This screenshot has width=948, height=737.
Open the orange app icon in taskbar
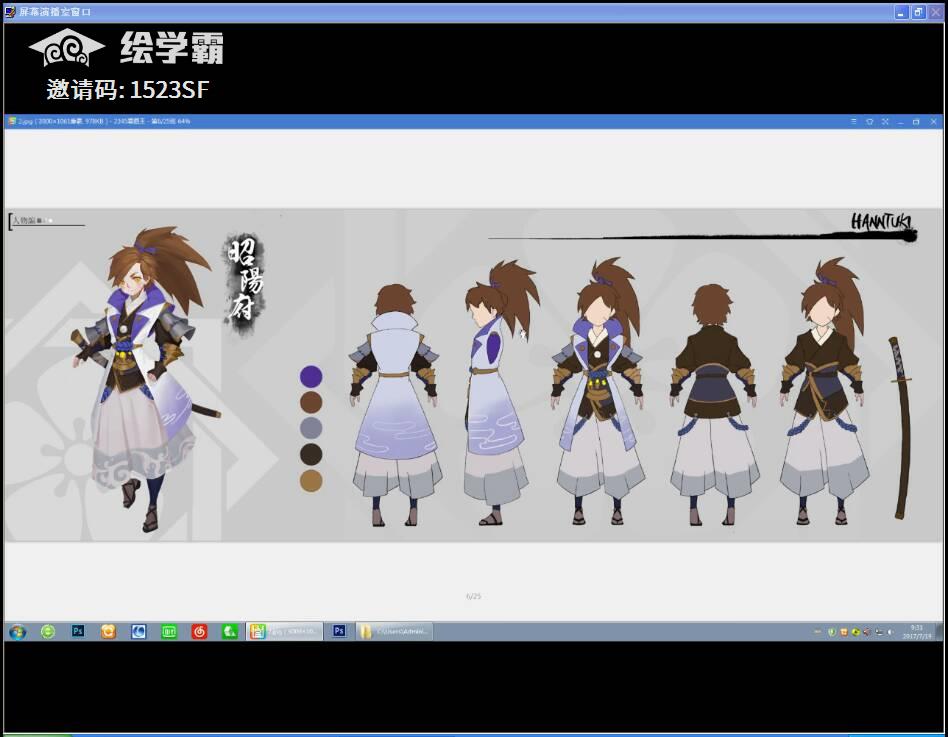click(108, 632)
